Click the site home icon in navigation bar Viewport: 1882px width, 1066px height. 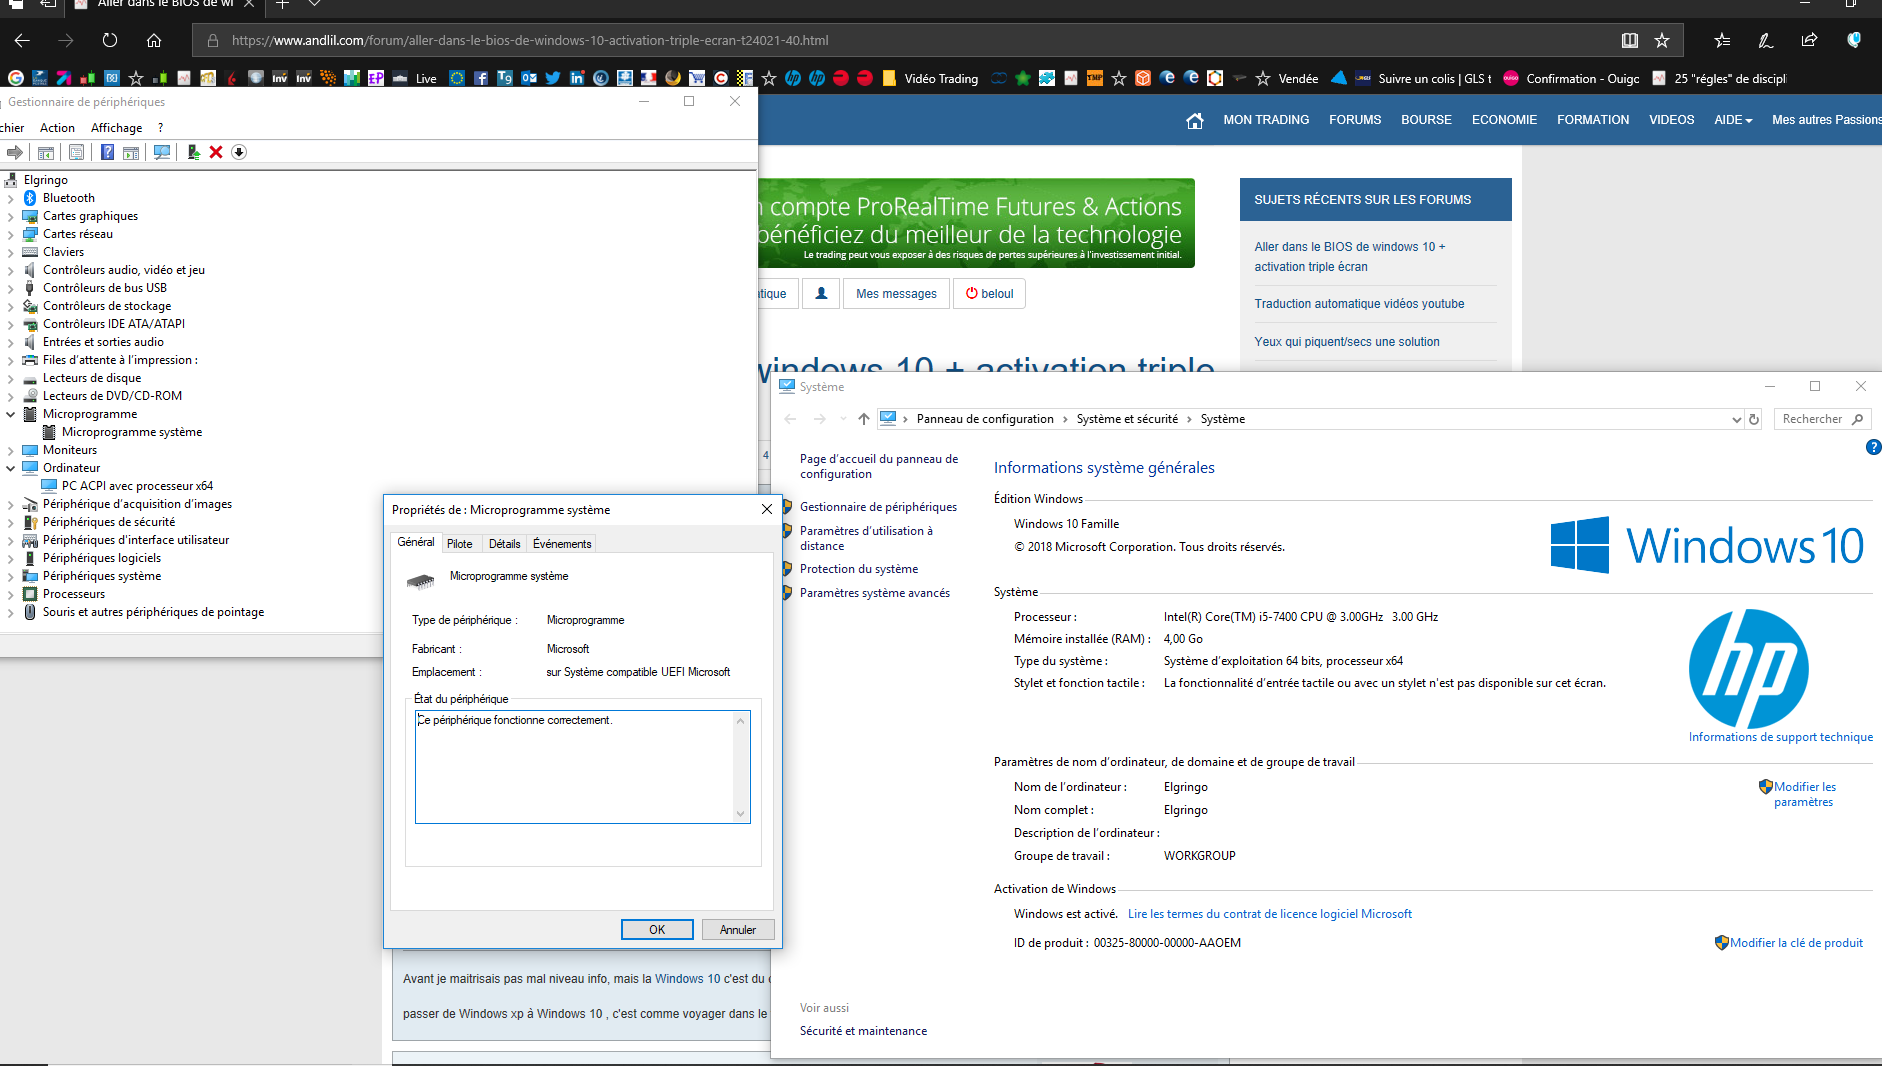pyautogui.click(x=1195, y=120)
